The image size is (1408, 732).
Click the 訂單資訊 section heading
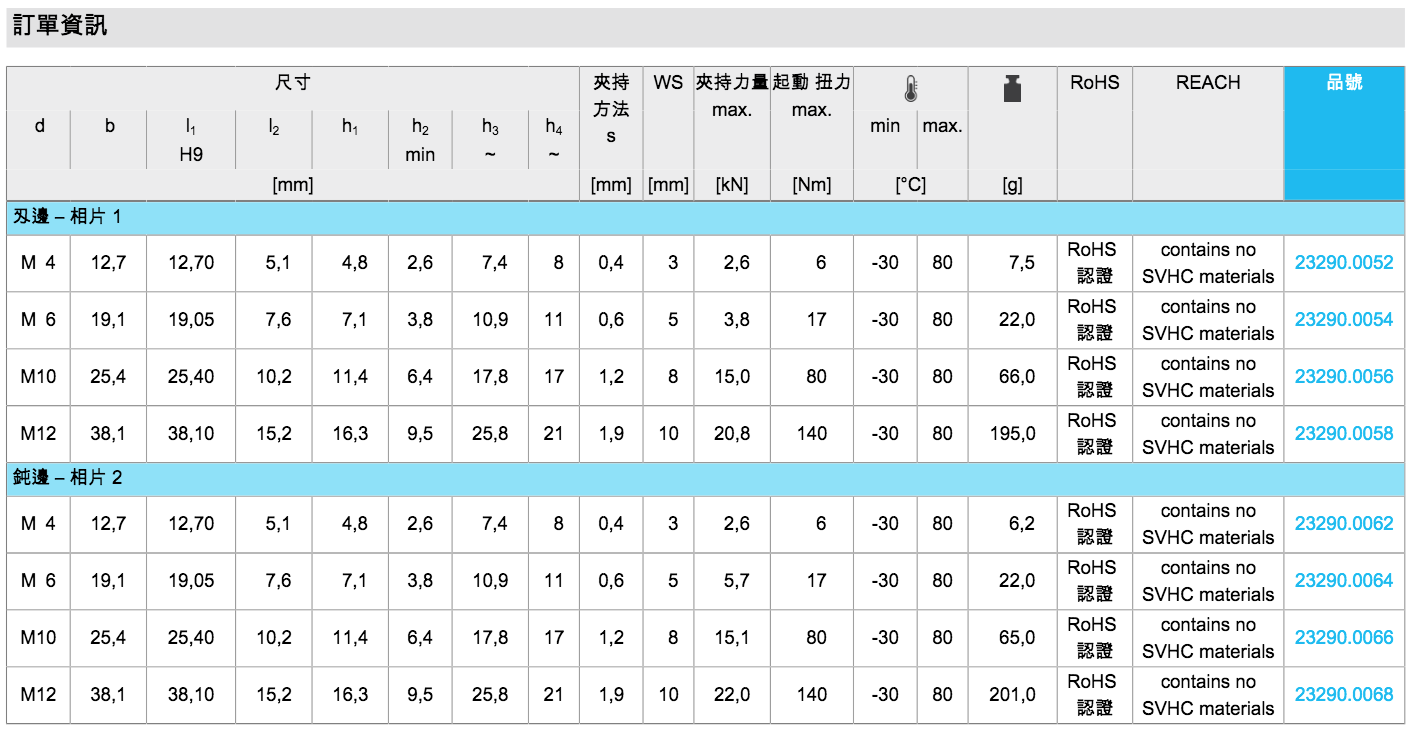60,27
